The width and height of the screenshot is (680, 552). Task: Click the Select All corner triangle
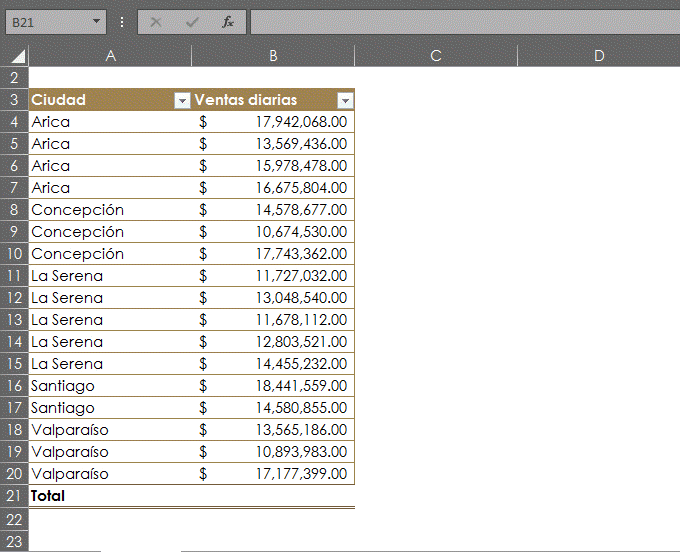18,56
